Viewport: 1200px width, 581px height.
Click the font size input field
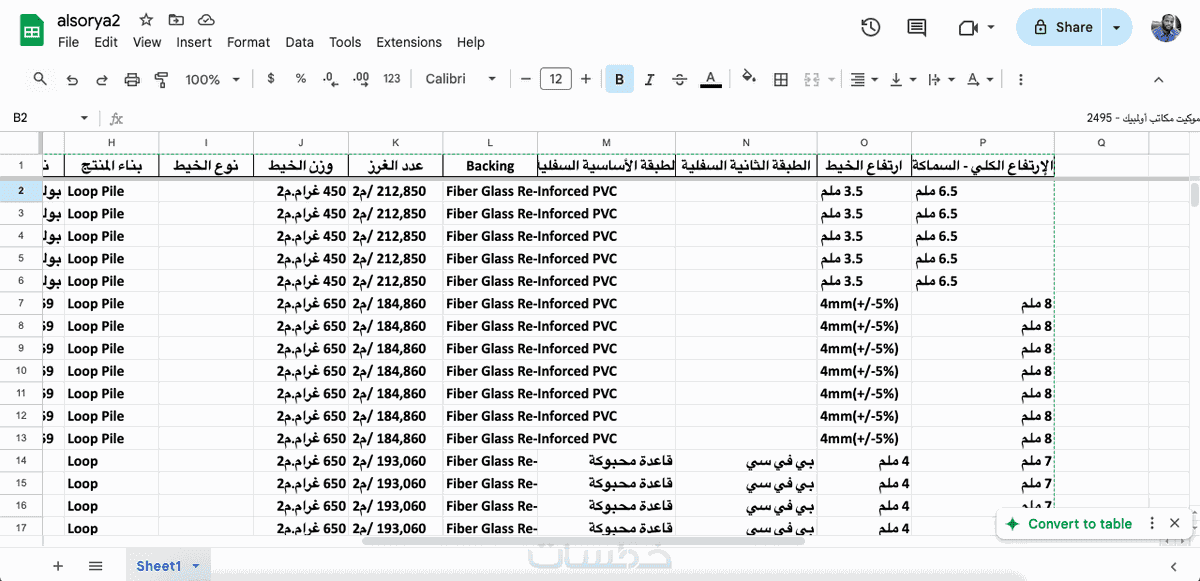(x=556, y=79)
